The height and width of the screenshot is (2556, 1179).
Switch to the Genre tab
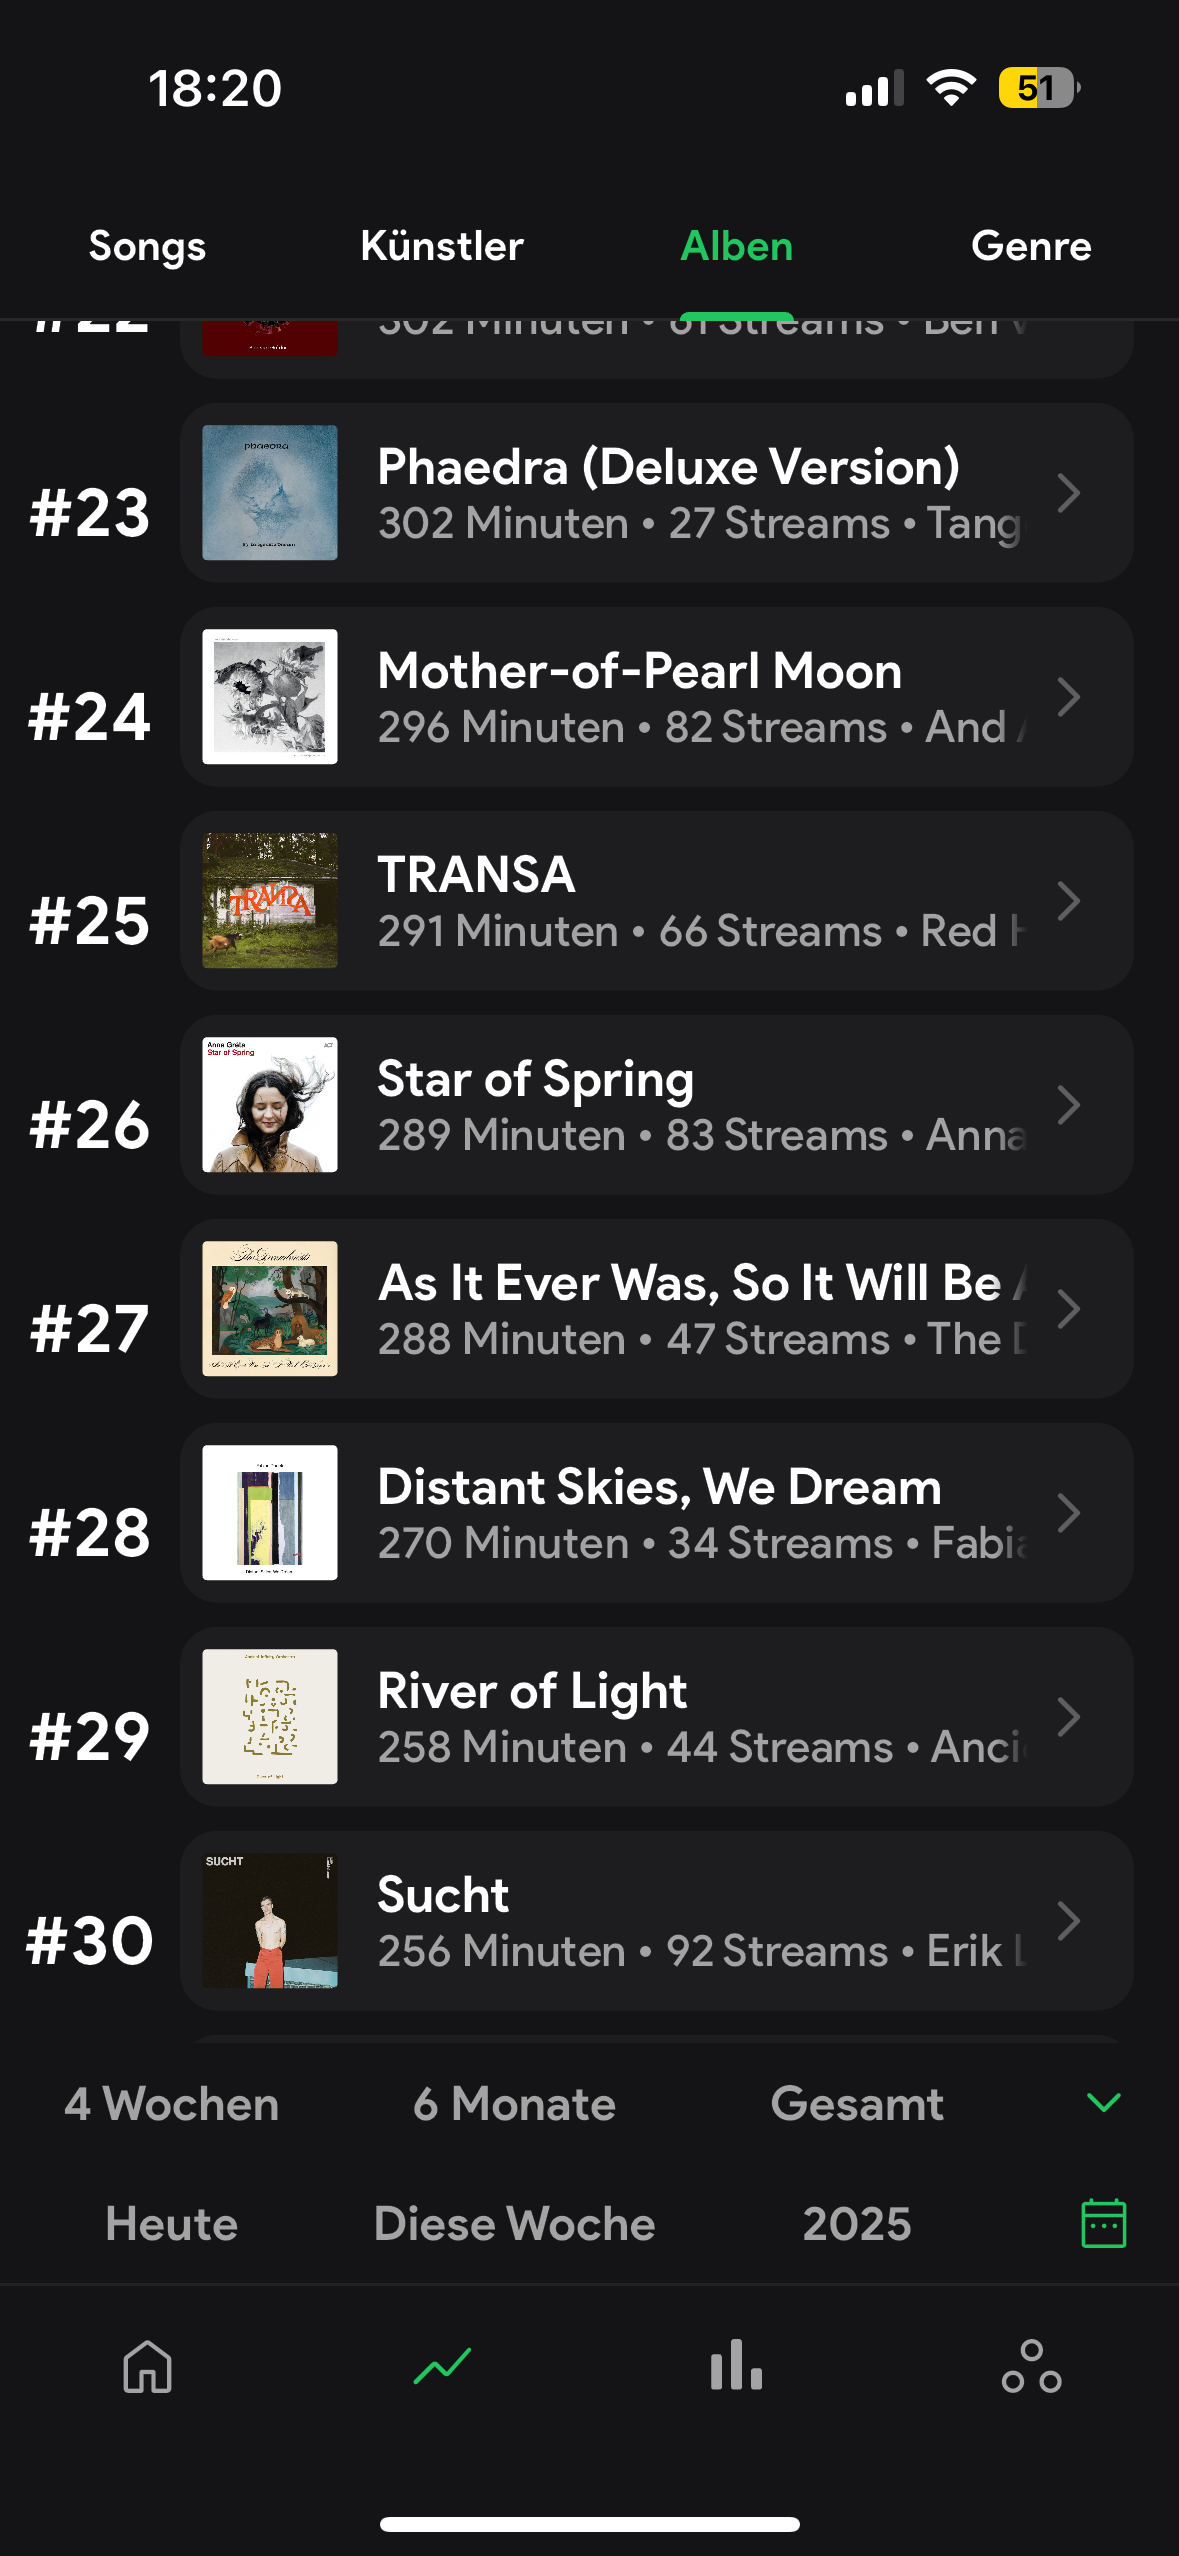pos(1031,246)
